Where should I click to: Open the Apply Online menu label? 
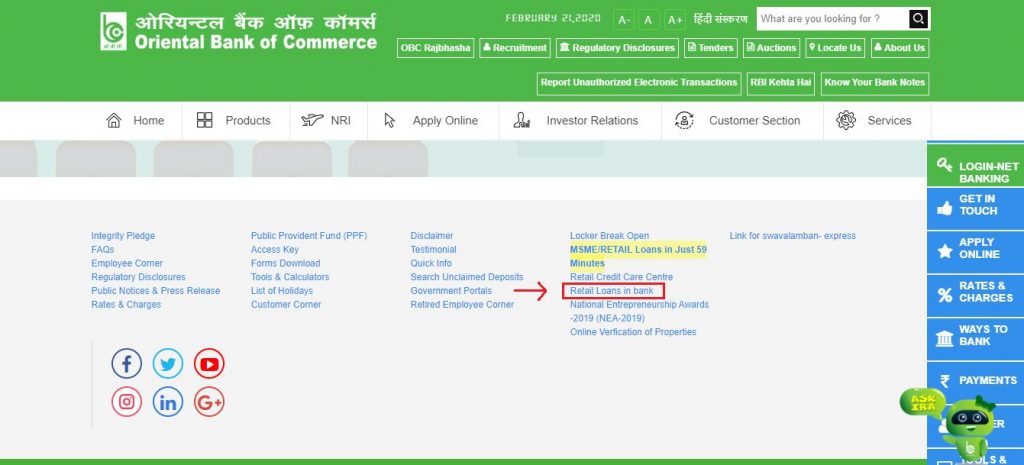coord(445,121)
